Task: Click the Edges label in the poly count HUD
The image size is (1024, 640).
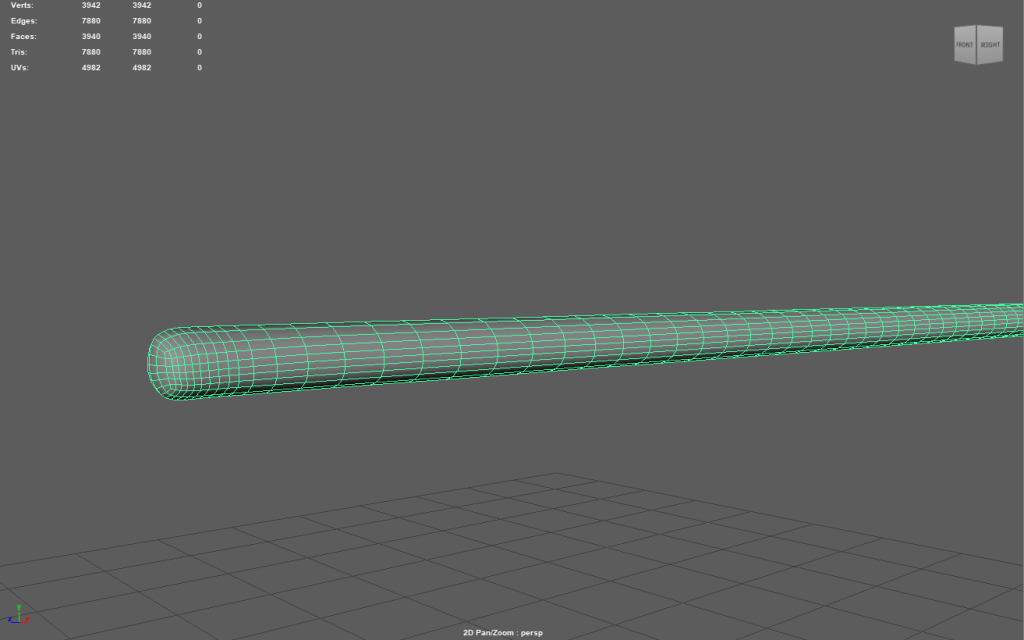Action: [24, 21]
